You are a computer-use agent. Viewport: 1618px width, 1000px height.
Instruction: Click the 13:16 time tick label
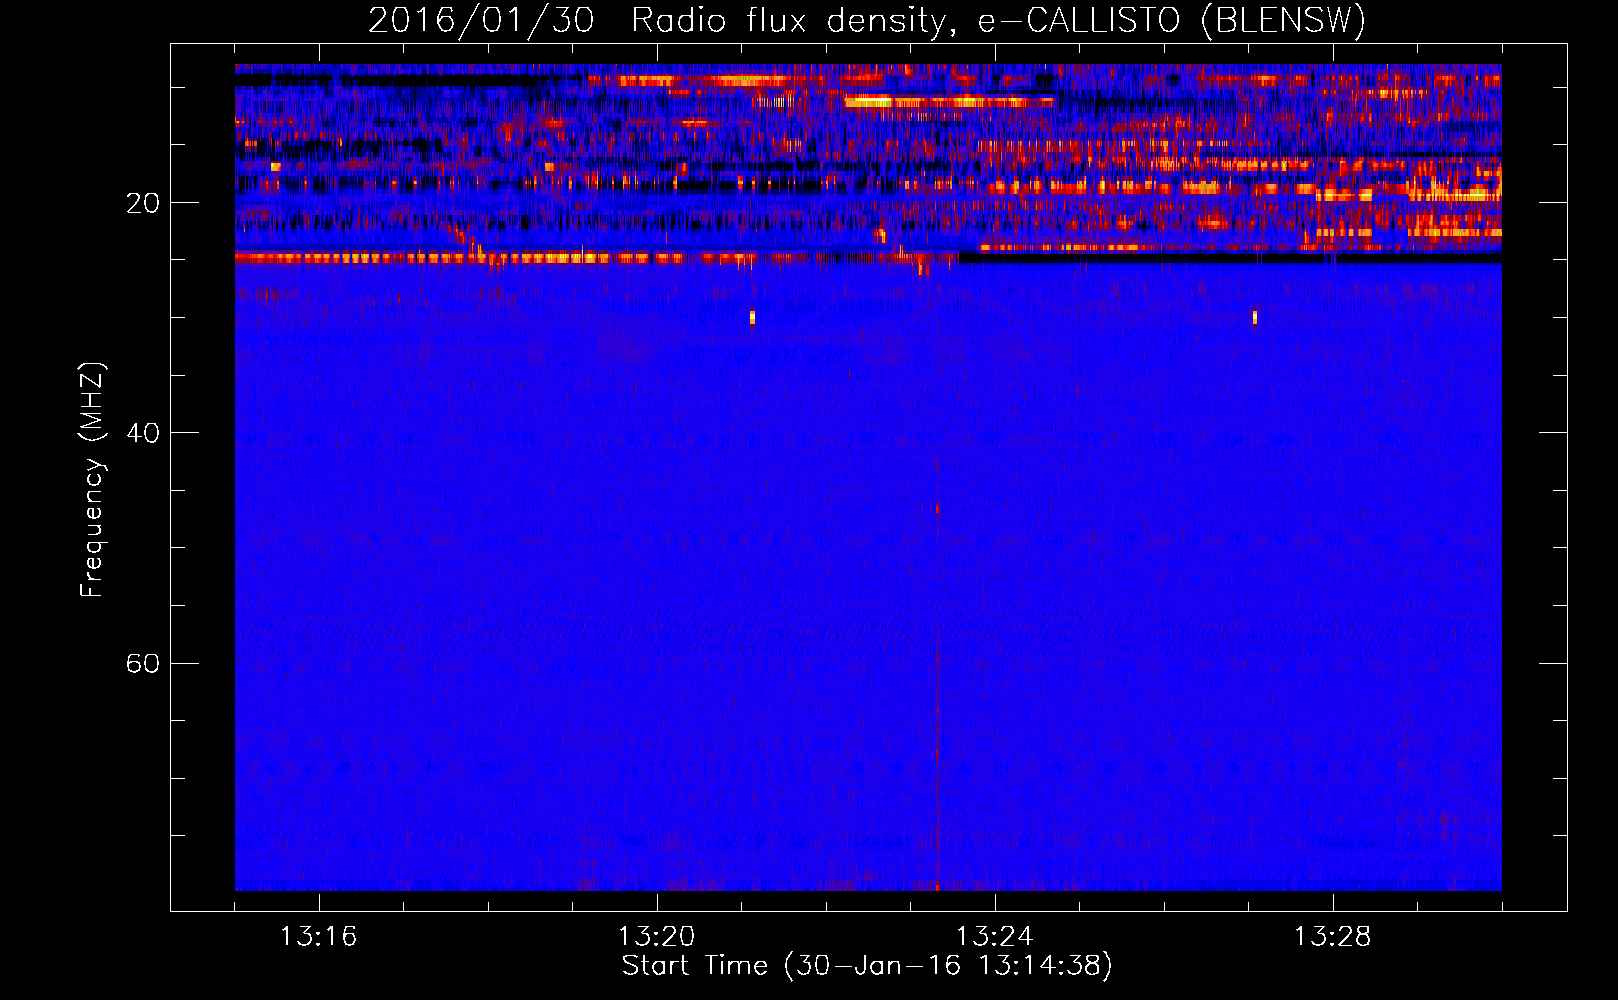click(318, 937)
